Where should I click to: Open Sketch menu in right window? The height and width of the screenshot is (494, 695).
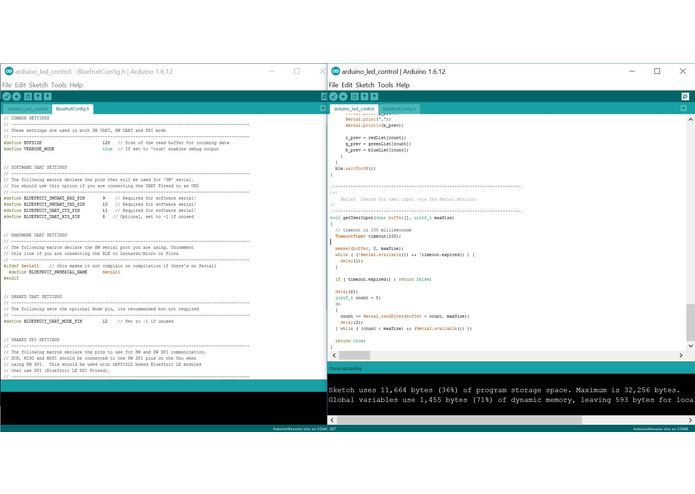click(365, 85)
